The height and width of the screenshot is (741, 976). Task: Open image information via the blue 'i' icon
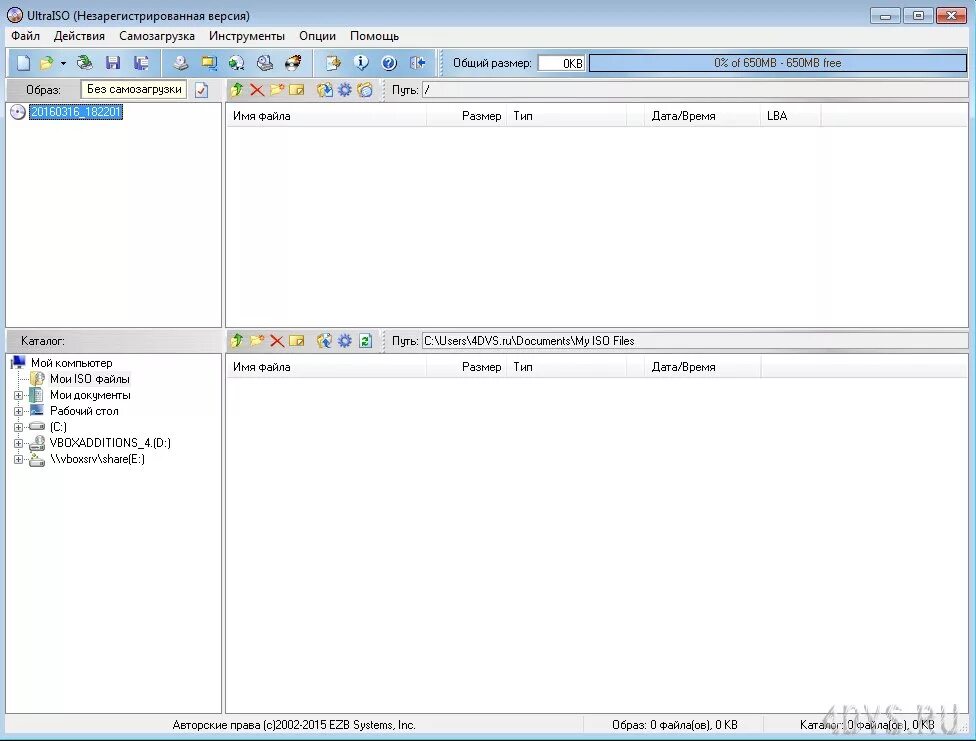click(x=361, y=63)
